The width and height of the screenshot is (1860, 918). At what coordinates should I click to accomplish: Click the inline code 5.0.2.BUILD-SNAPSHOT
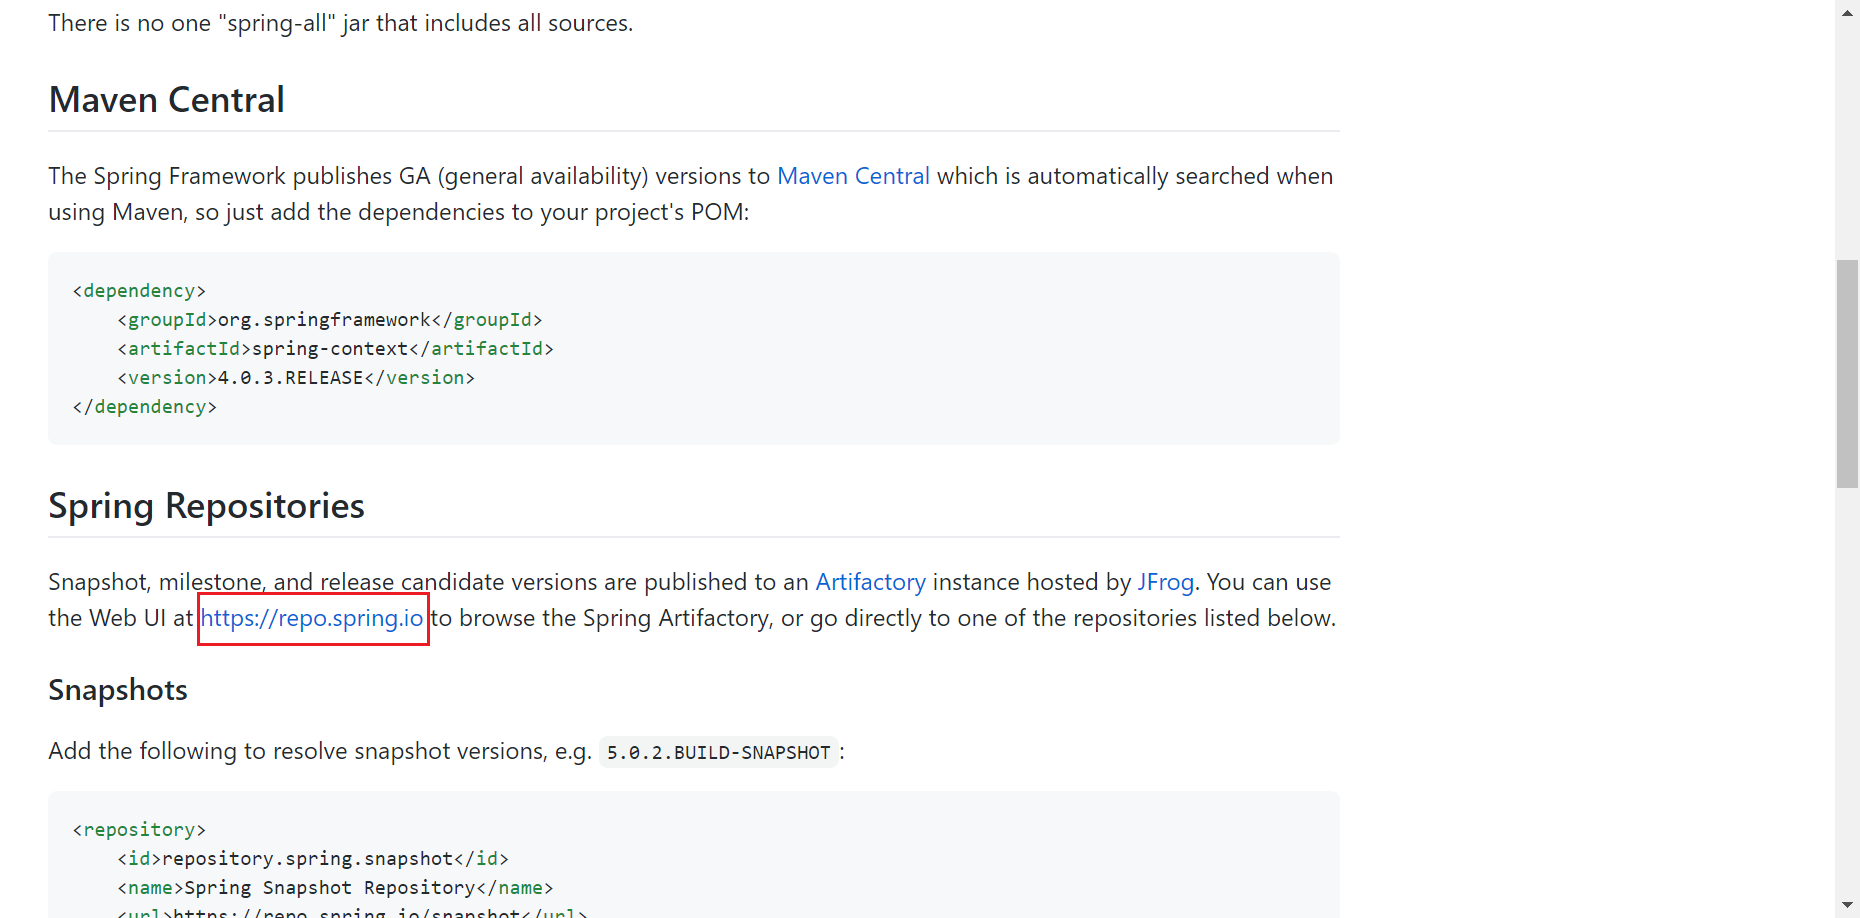[718, 751]
